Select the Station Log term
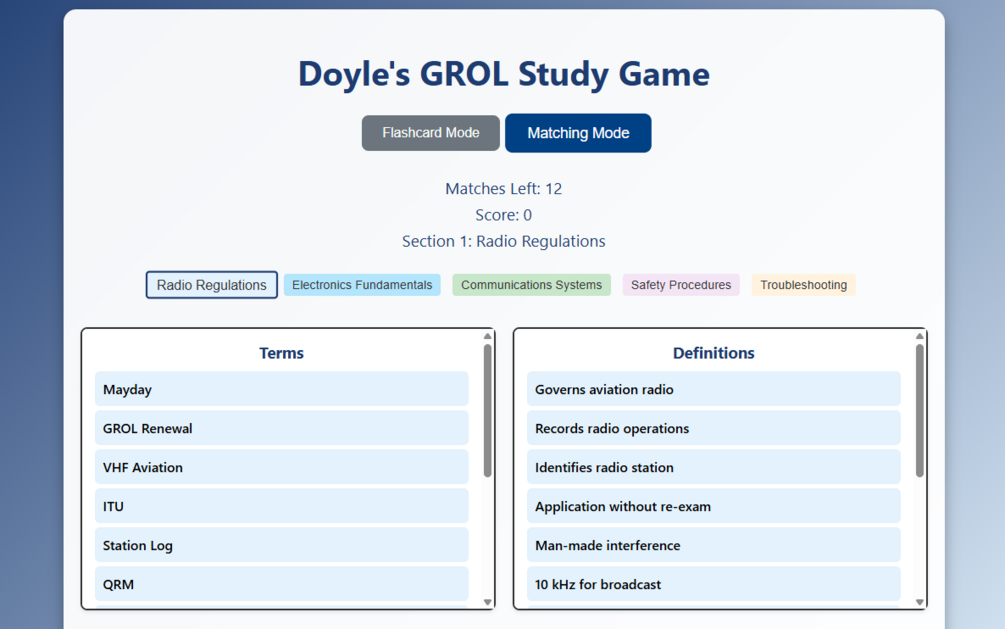 click(x=281, y=546)
